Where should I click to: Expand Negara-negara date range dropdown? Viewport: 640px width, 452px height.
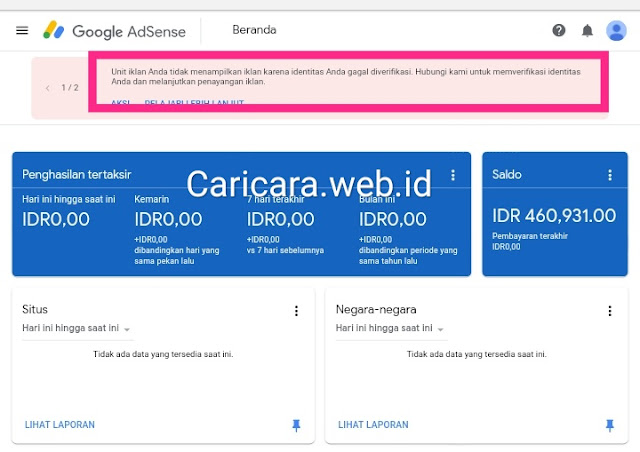[390, 328]
